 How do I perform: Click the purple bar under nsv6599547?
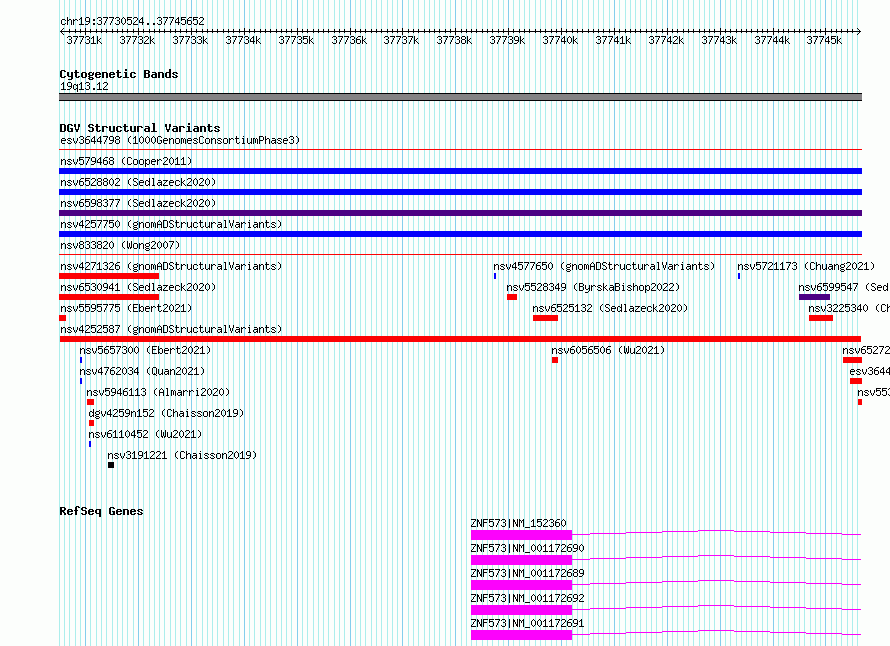tap(815, 297)
